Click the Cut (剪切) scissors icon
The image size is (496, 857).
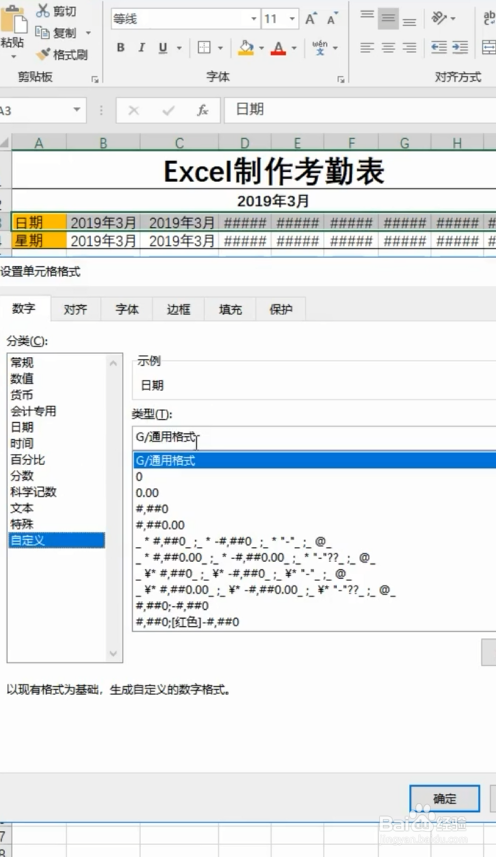click(43, 10)
